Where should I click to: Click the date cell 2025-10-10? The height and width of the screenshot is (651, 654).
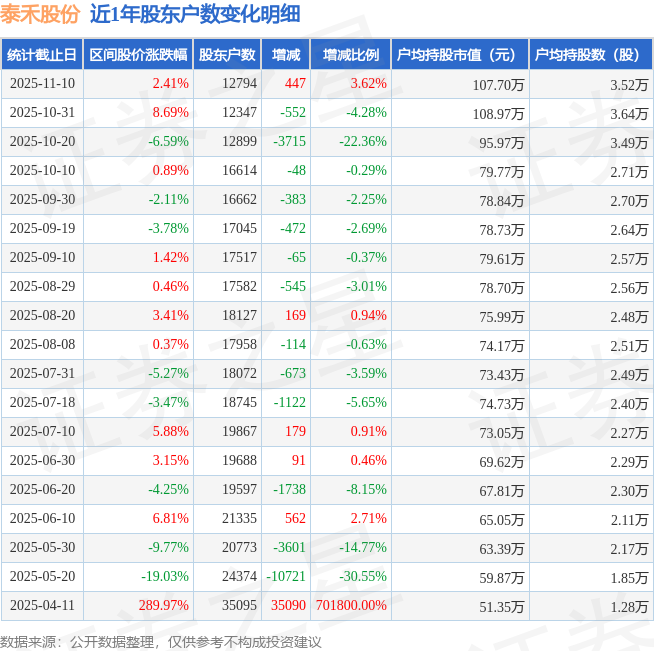43,170
